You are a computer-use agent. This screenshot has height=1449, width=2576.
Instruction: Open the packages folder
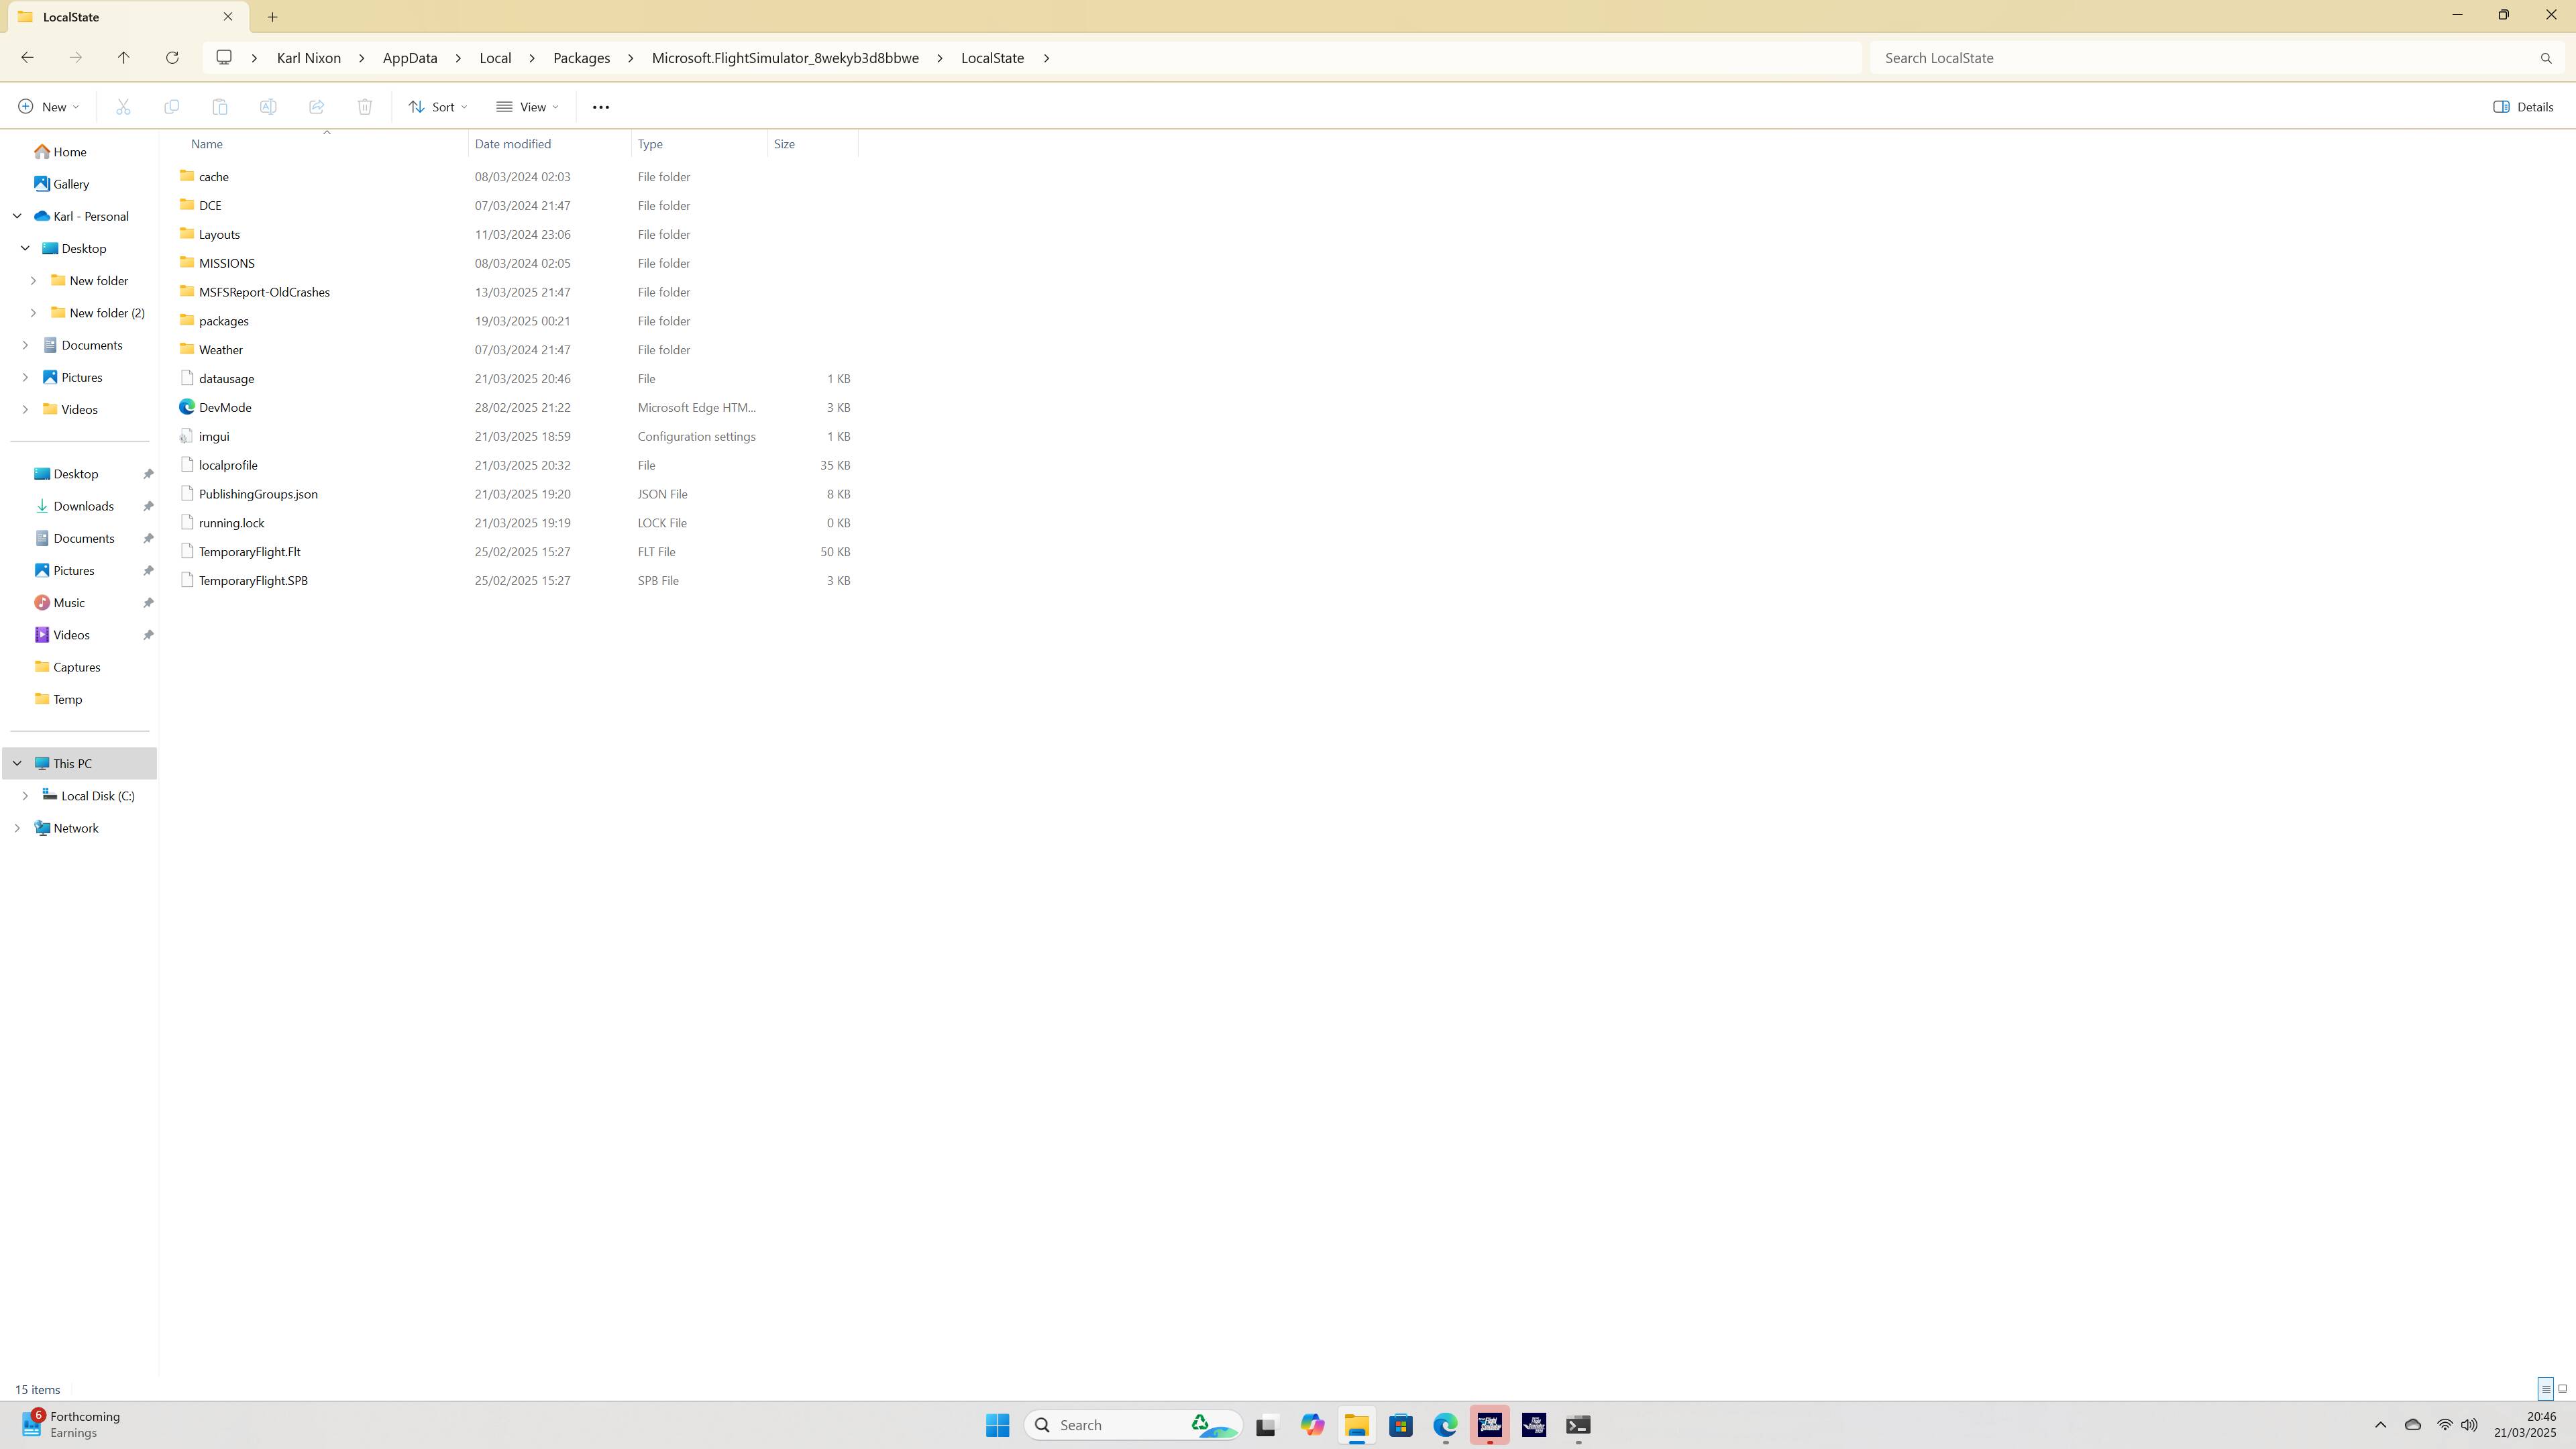pos(223,321)
